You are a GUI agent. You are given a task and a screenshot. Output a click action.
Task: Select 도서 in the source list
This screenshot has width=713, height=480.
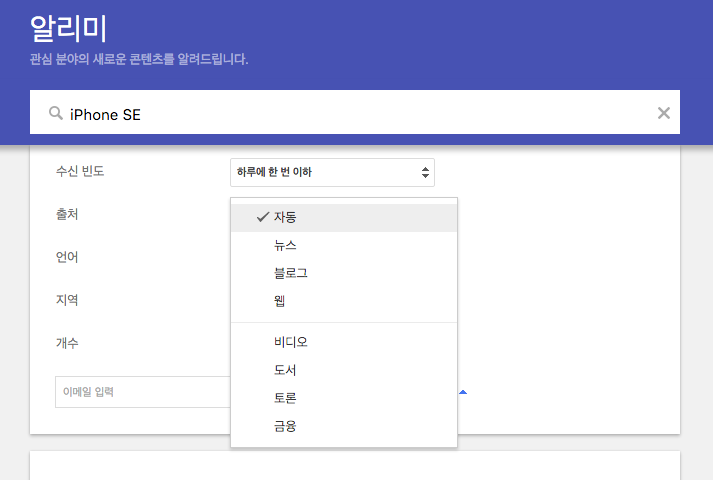pos(344,370)
